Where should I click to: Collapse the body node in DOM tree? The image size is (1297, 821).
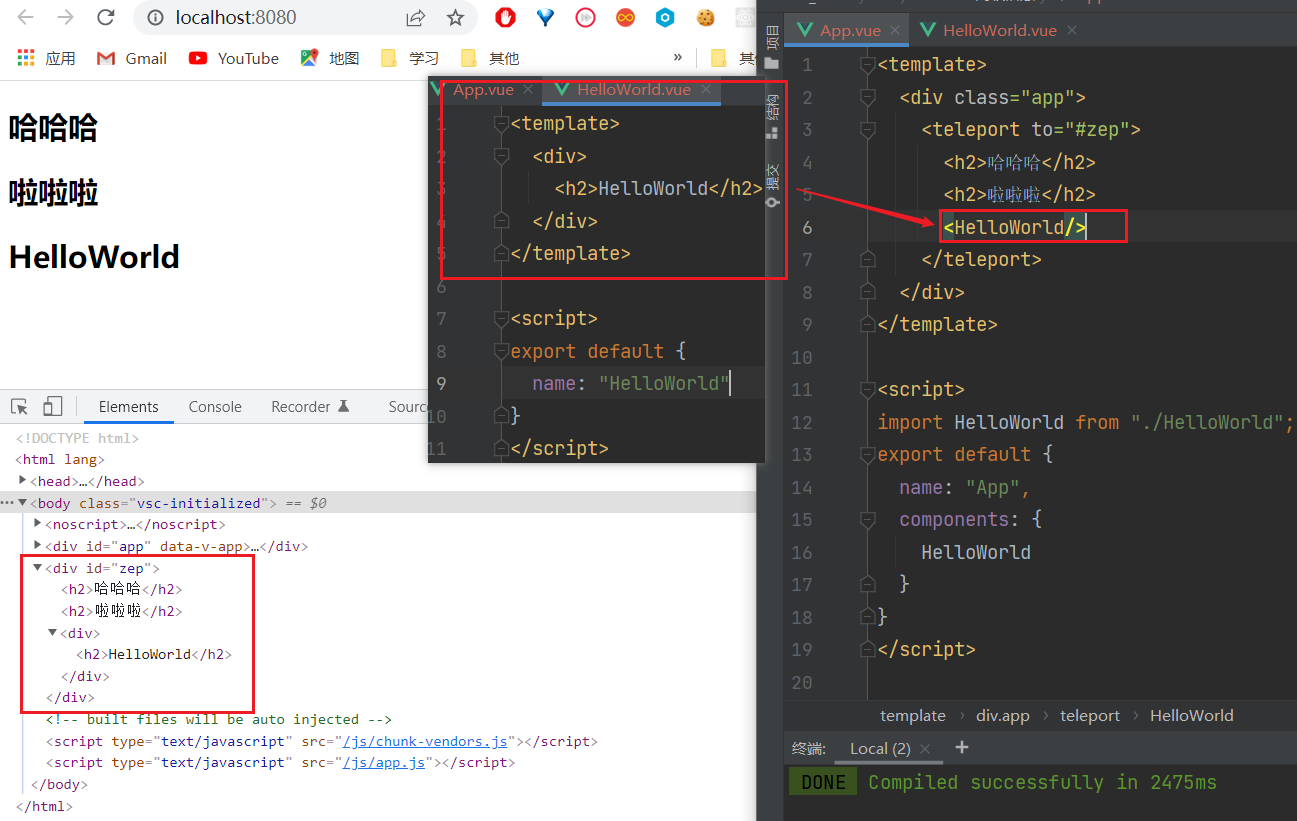[x=22, y=503]
